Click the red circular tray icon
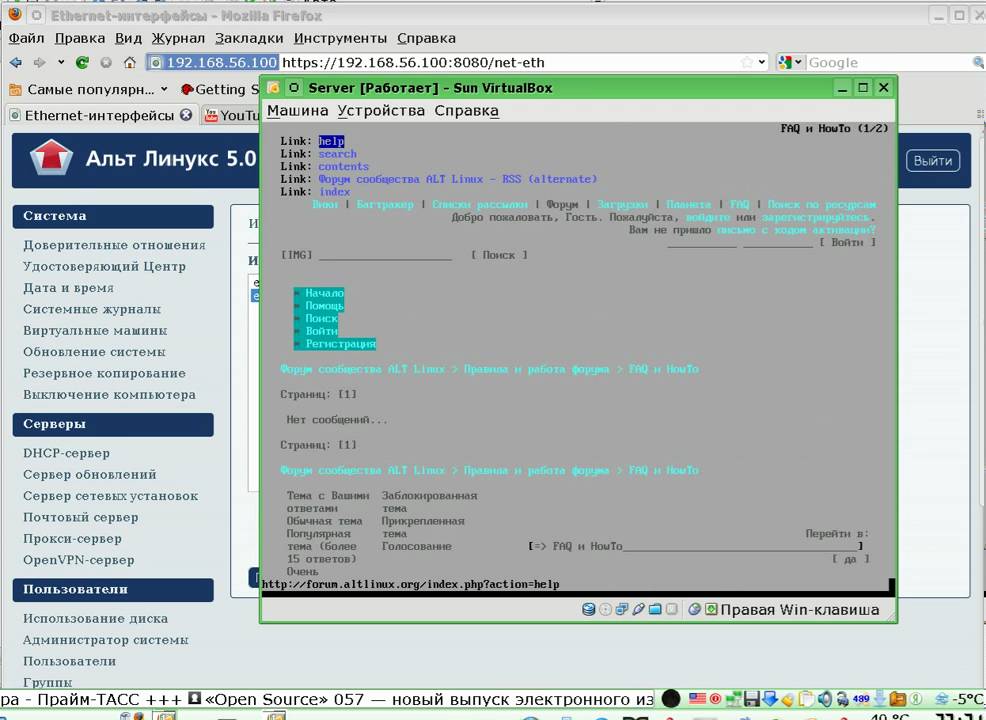The height and width of the screenshot is (720, 986). click(716, 699)
